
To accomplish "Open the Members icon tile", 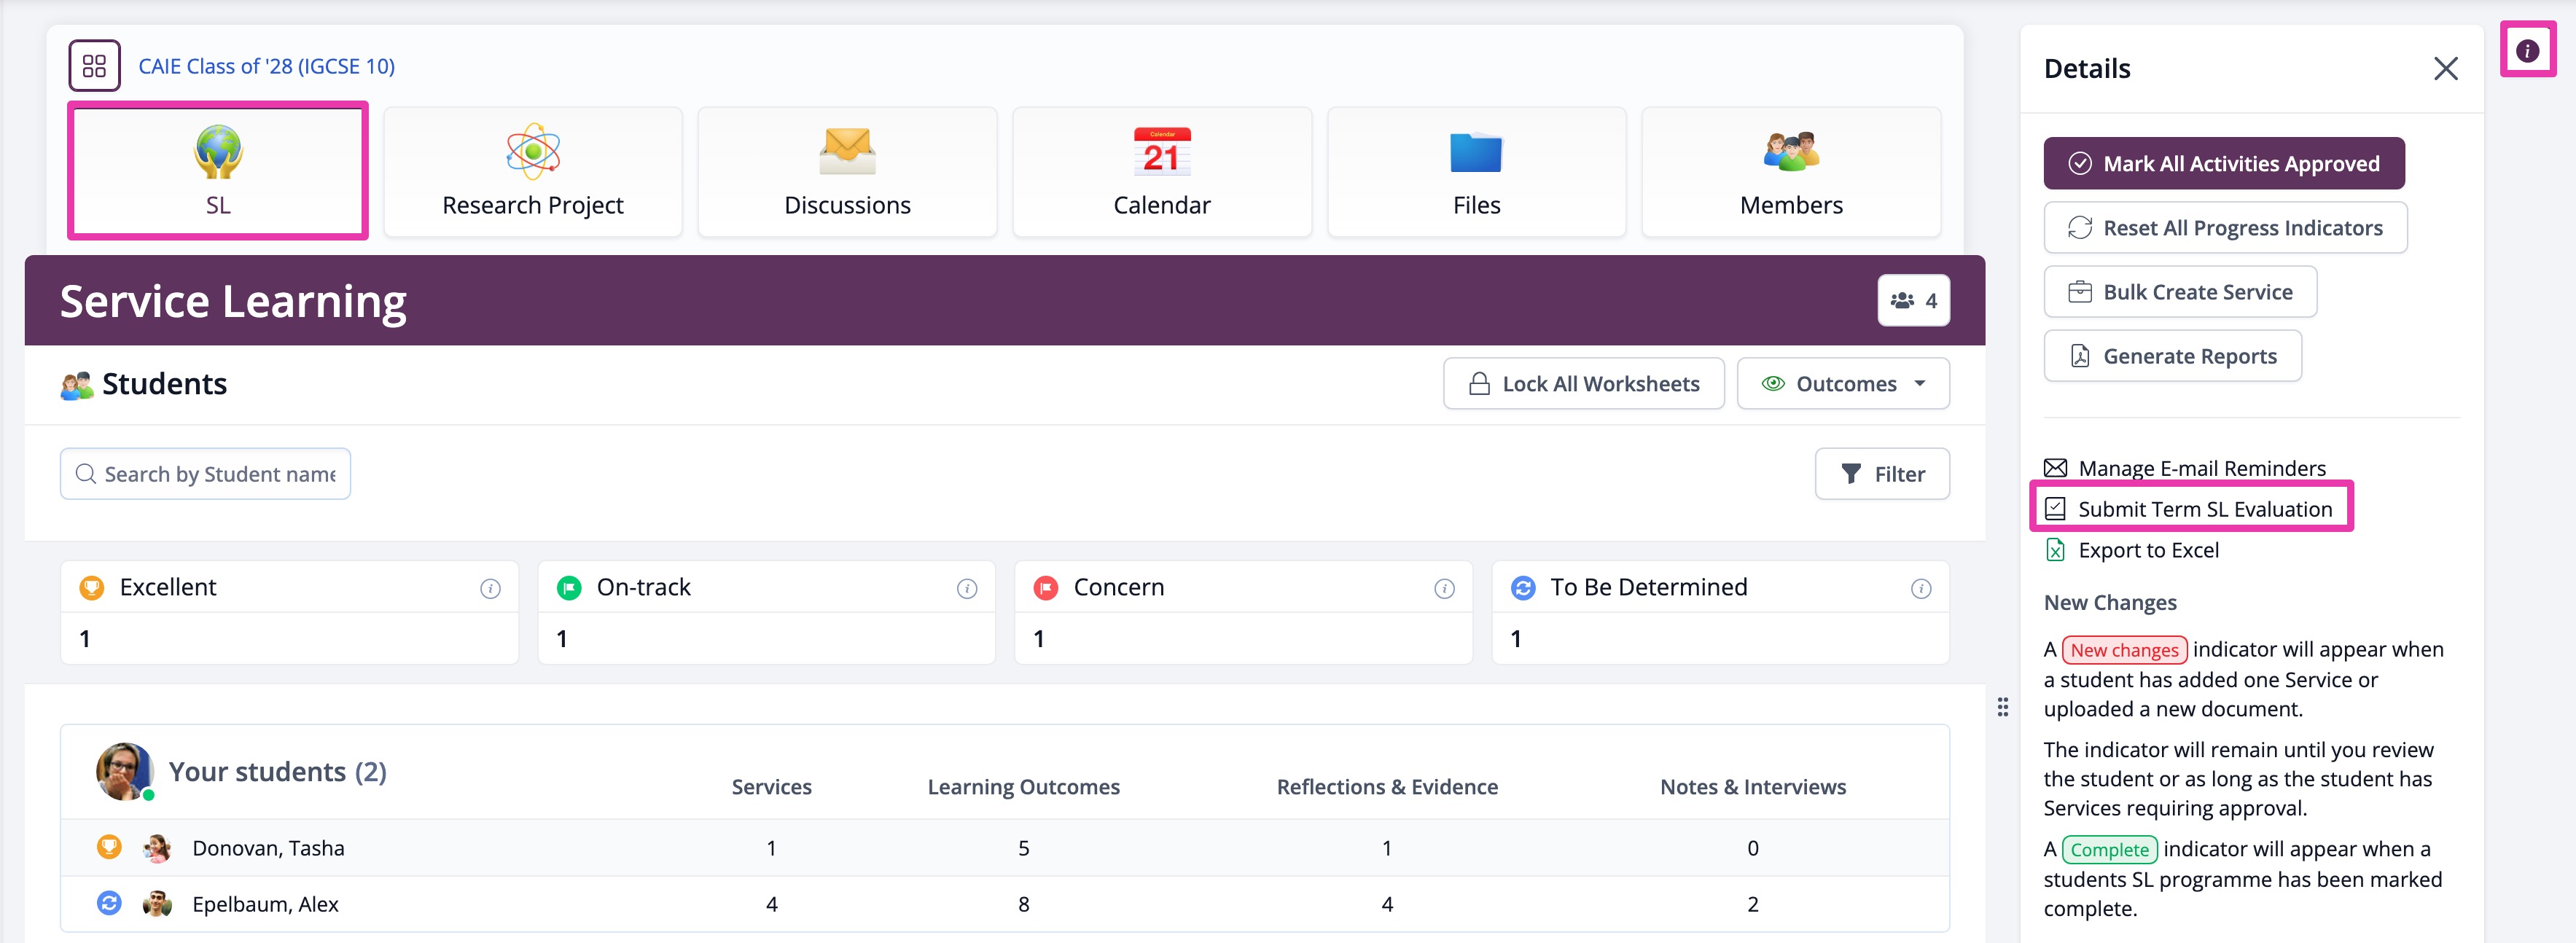I will pyautogui.click(x=1790, y=152).
